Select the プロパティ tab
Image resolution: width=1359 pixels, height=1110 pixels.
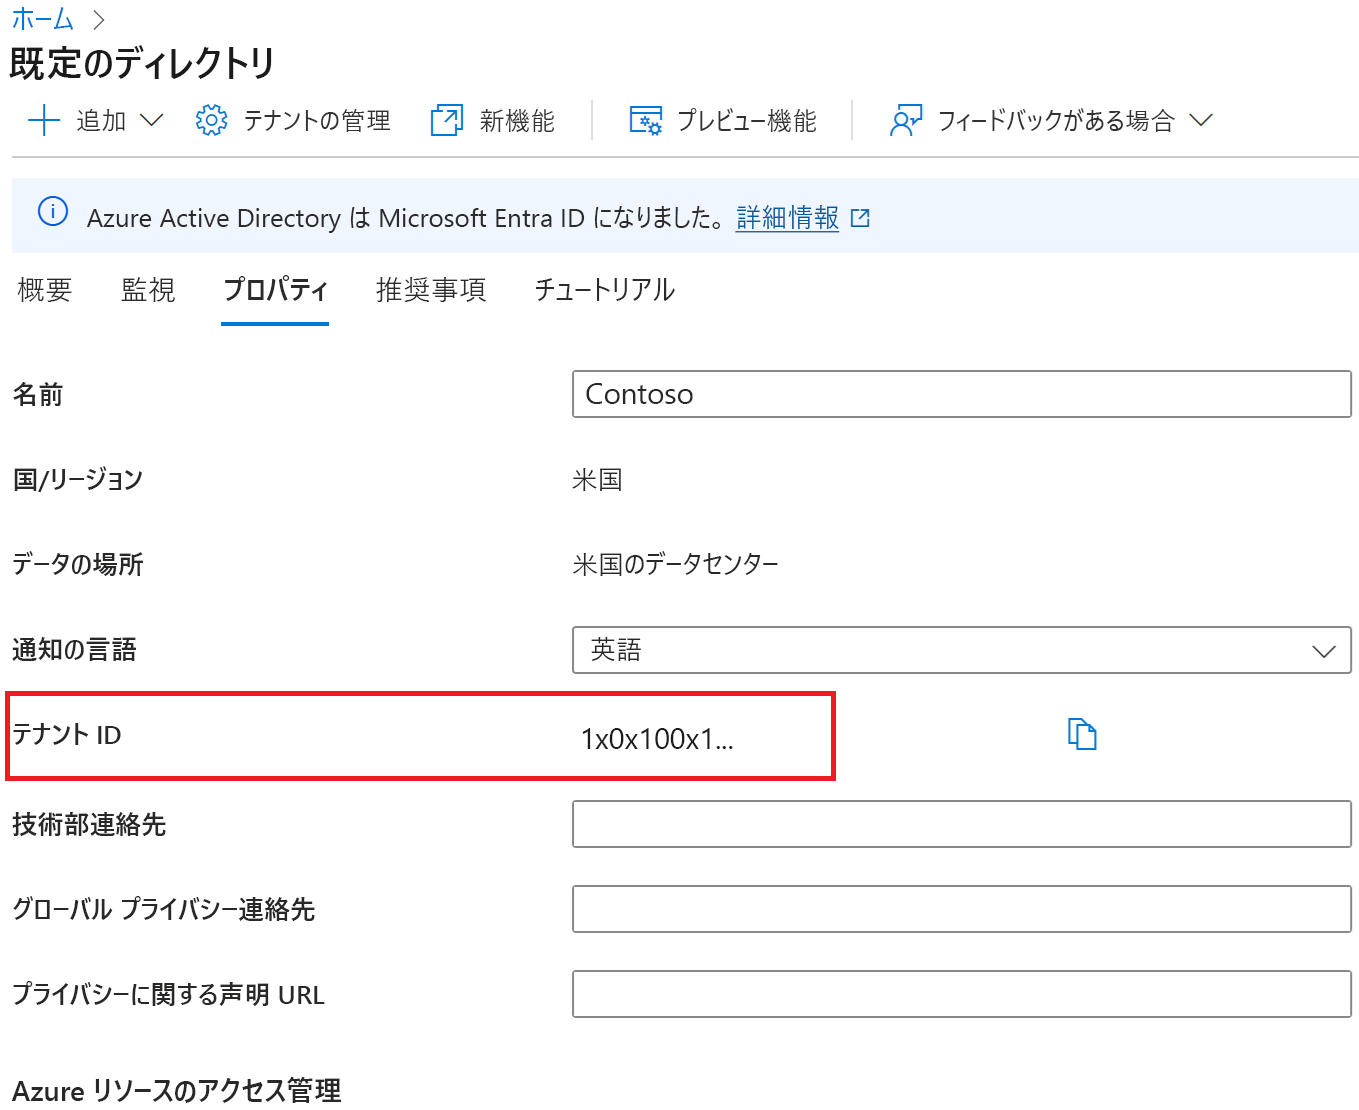[275, 290]
